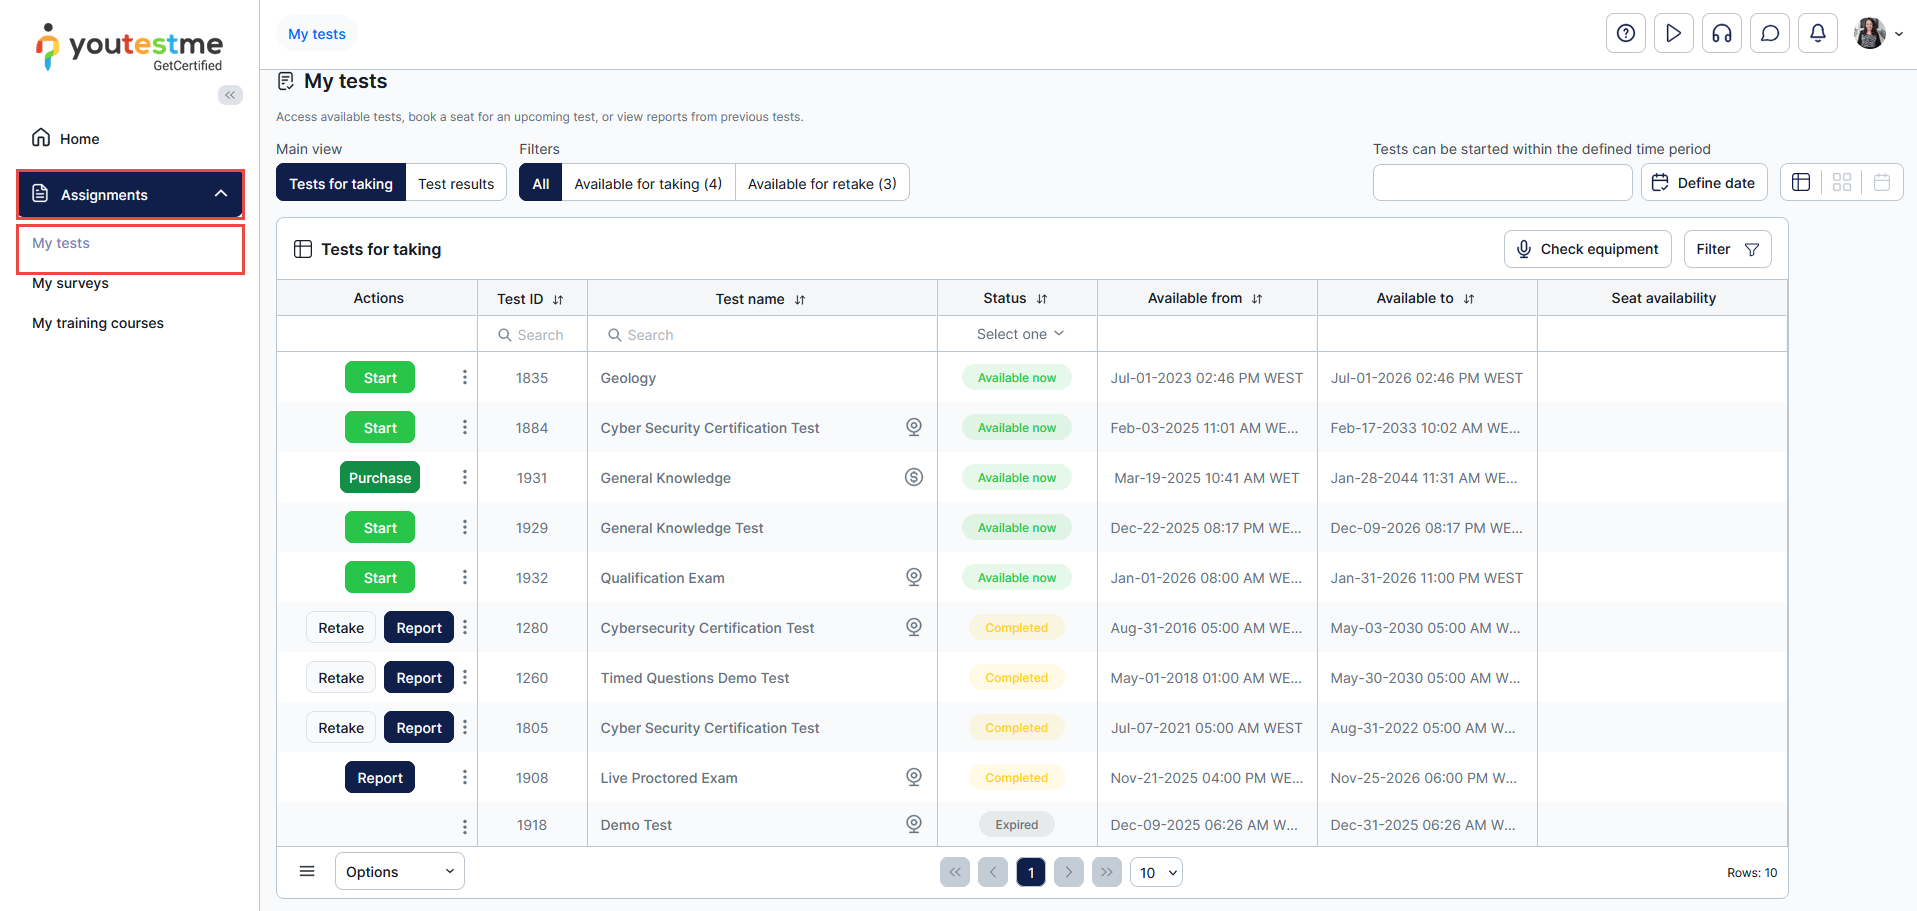Open the Options dropdown

coord(399,872)
